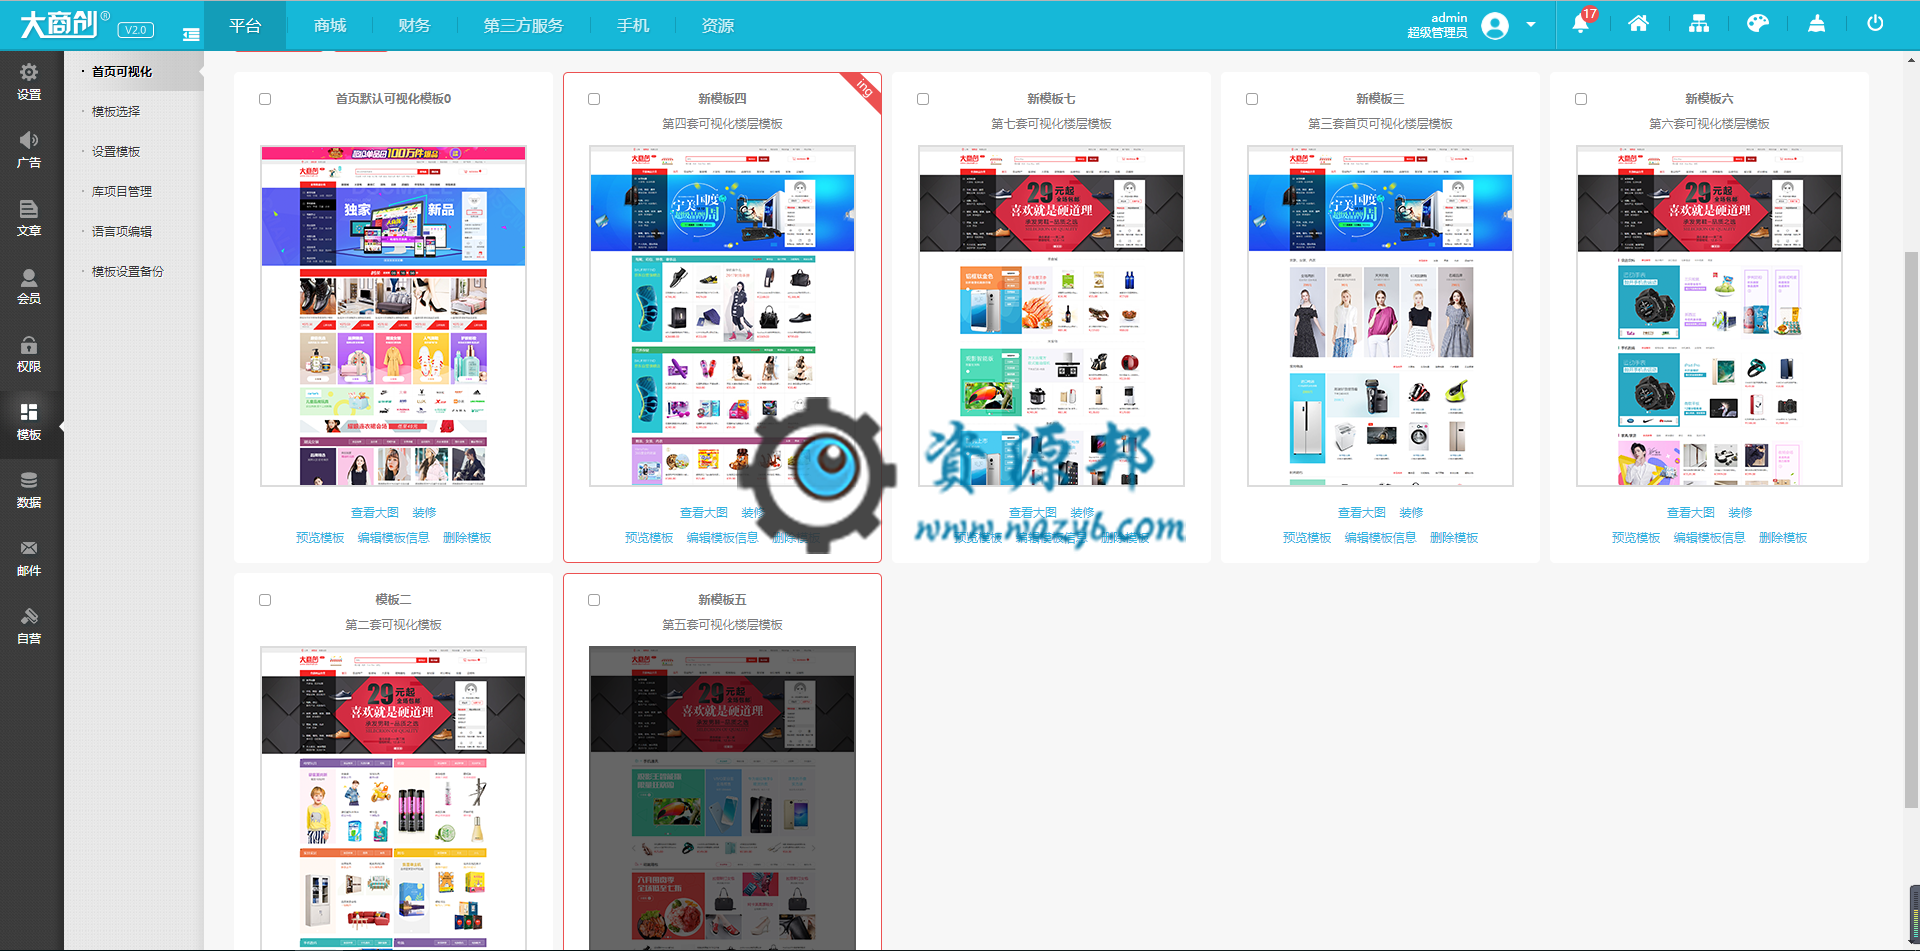Click 预览模板 under 新模板六

click(x=1636, y=538)
